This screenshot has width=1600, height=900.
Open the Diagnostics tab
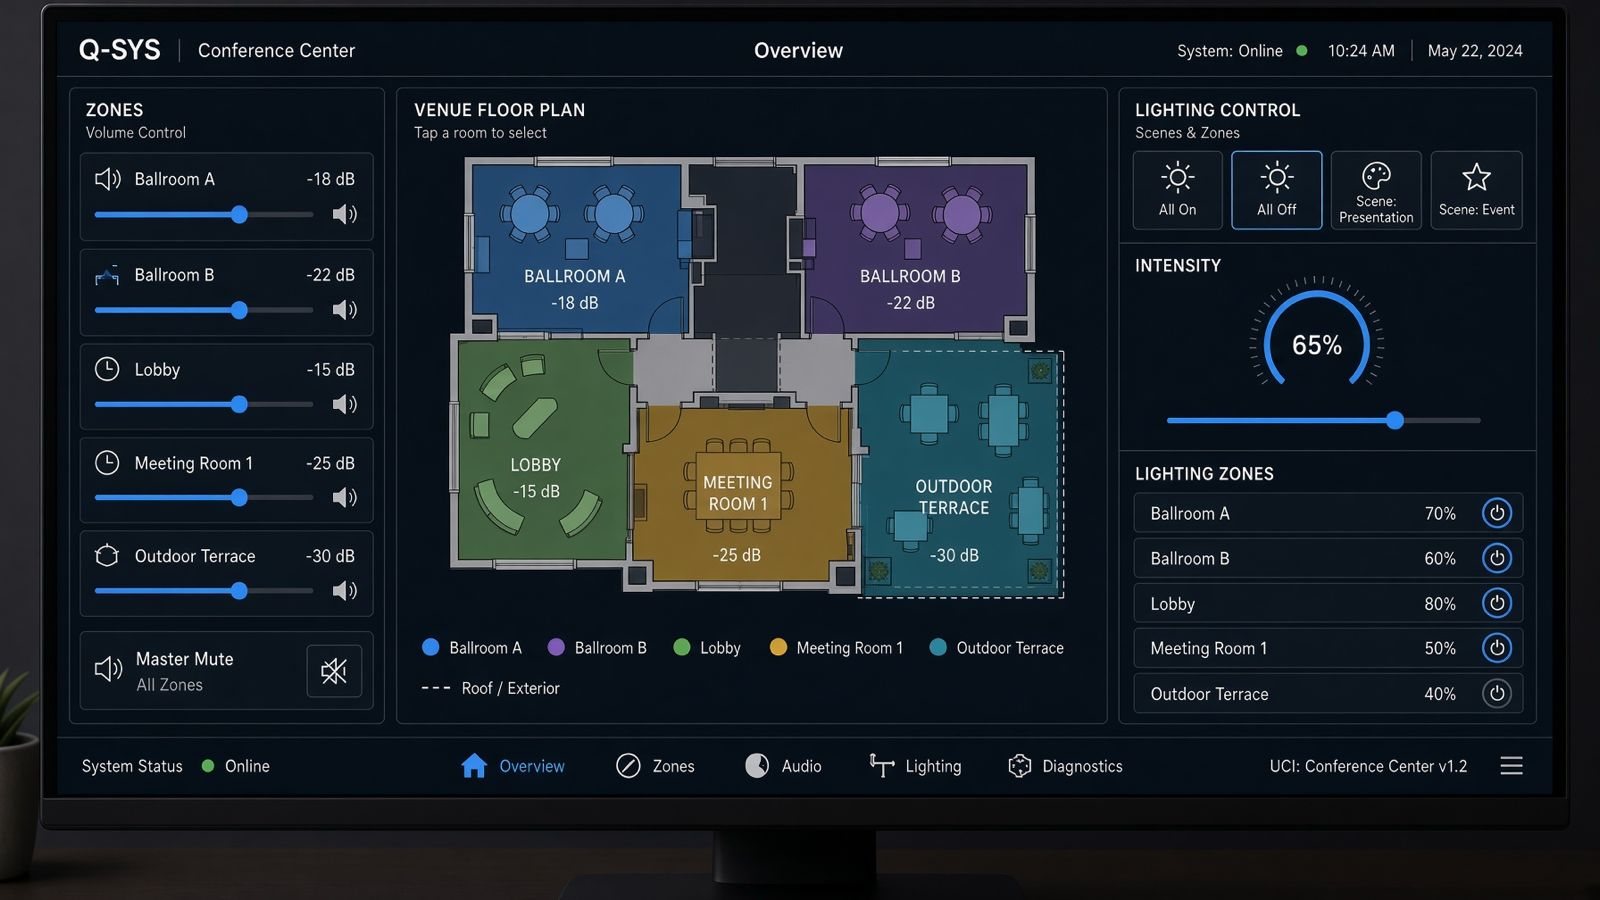(1065, 766)
